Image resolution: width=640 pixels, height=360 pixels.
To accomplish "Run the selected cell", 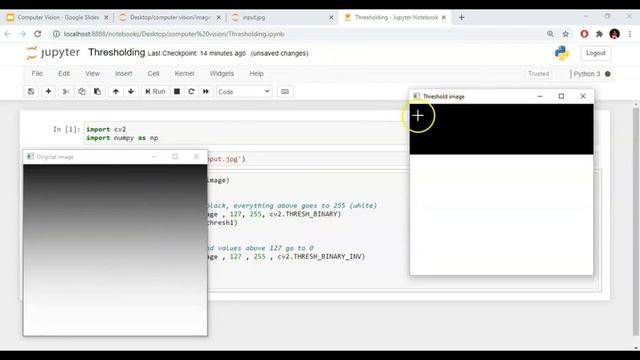I will point(155,91).
